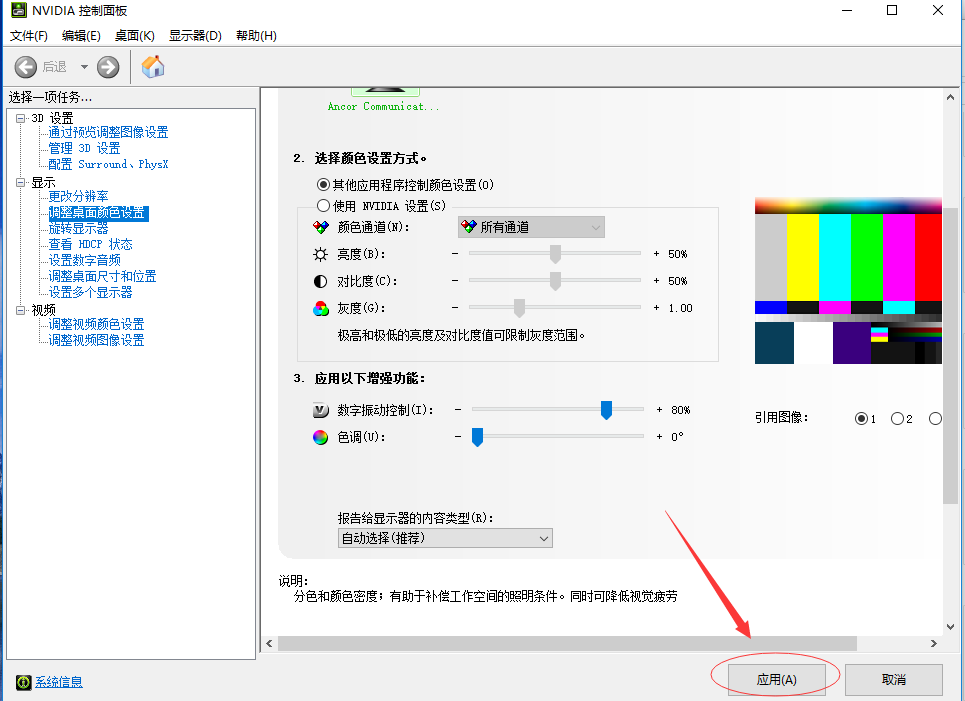The image size is (965, 701).
Task: Open 旋转显示器 task
Action: [x=78, y=228]
